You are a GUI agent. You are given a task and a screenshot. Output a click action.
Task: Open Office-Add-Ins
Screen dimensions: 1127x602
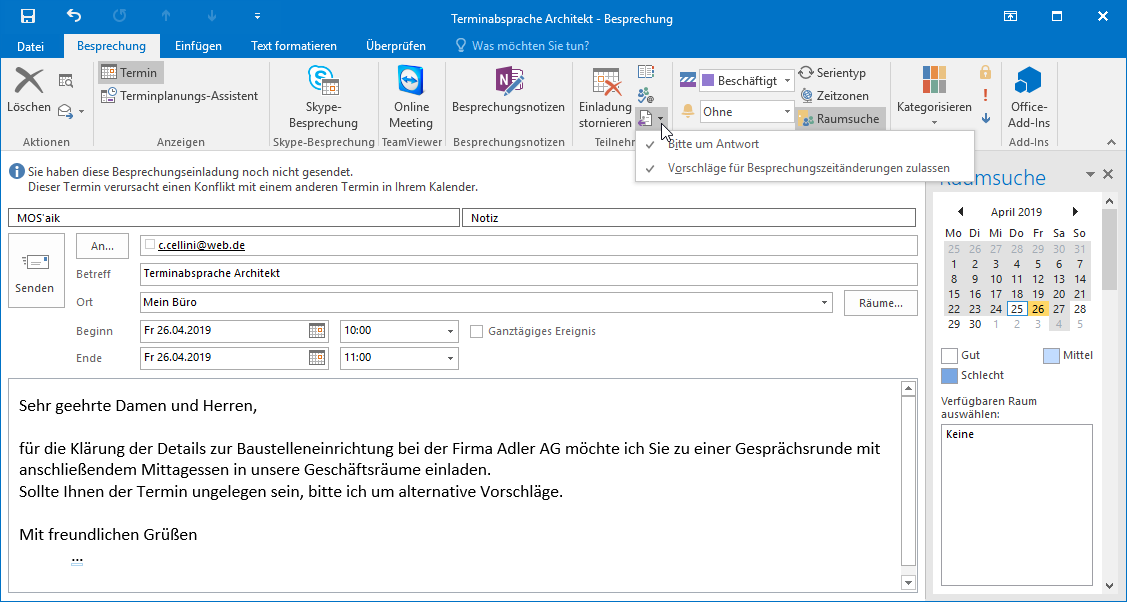point(1029,81)
